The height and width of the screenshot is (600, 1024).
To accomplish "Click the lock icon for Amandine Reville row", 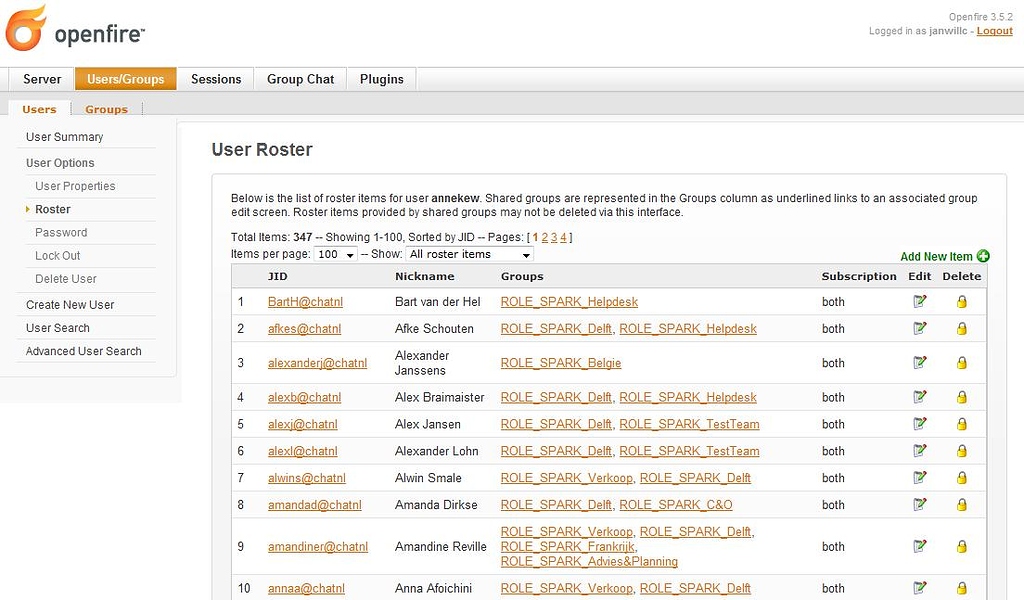I will tap(962, 547).
